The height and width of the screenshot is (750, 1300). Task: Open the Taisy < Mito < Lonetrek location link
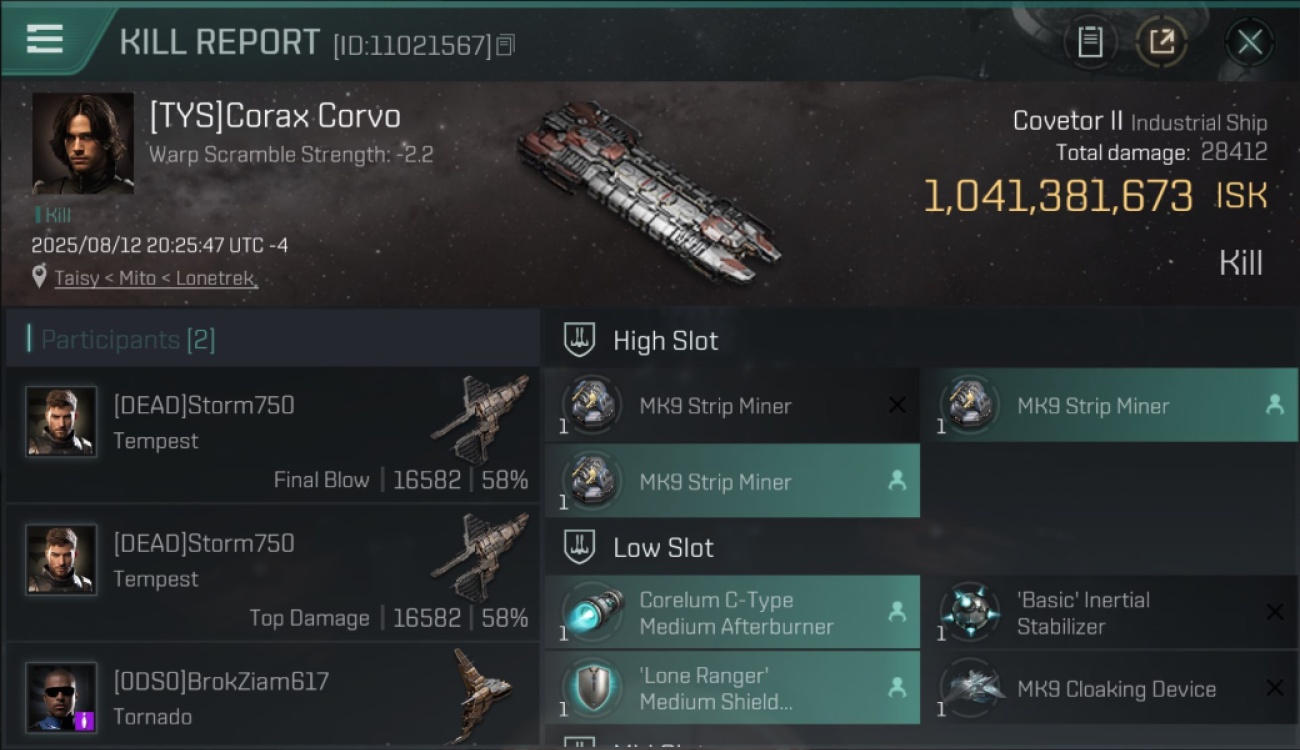(156, 278)
